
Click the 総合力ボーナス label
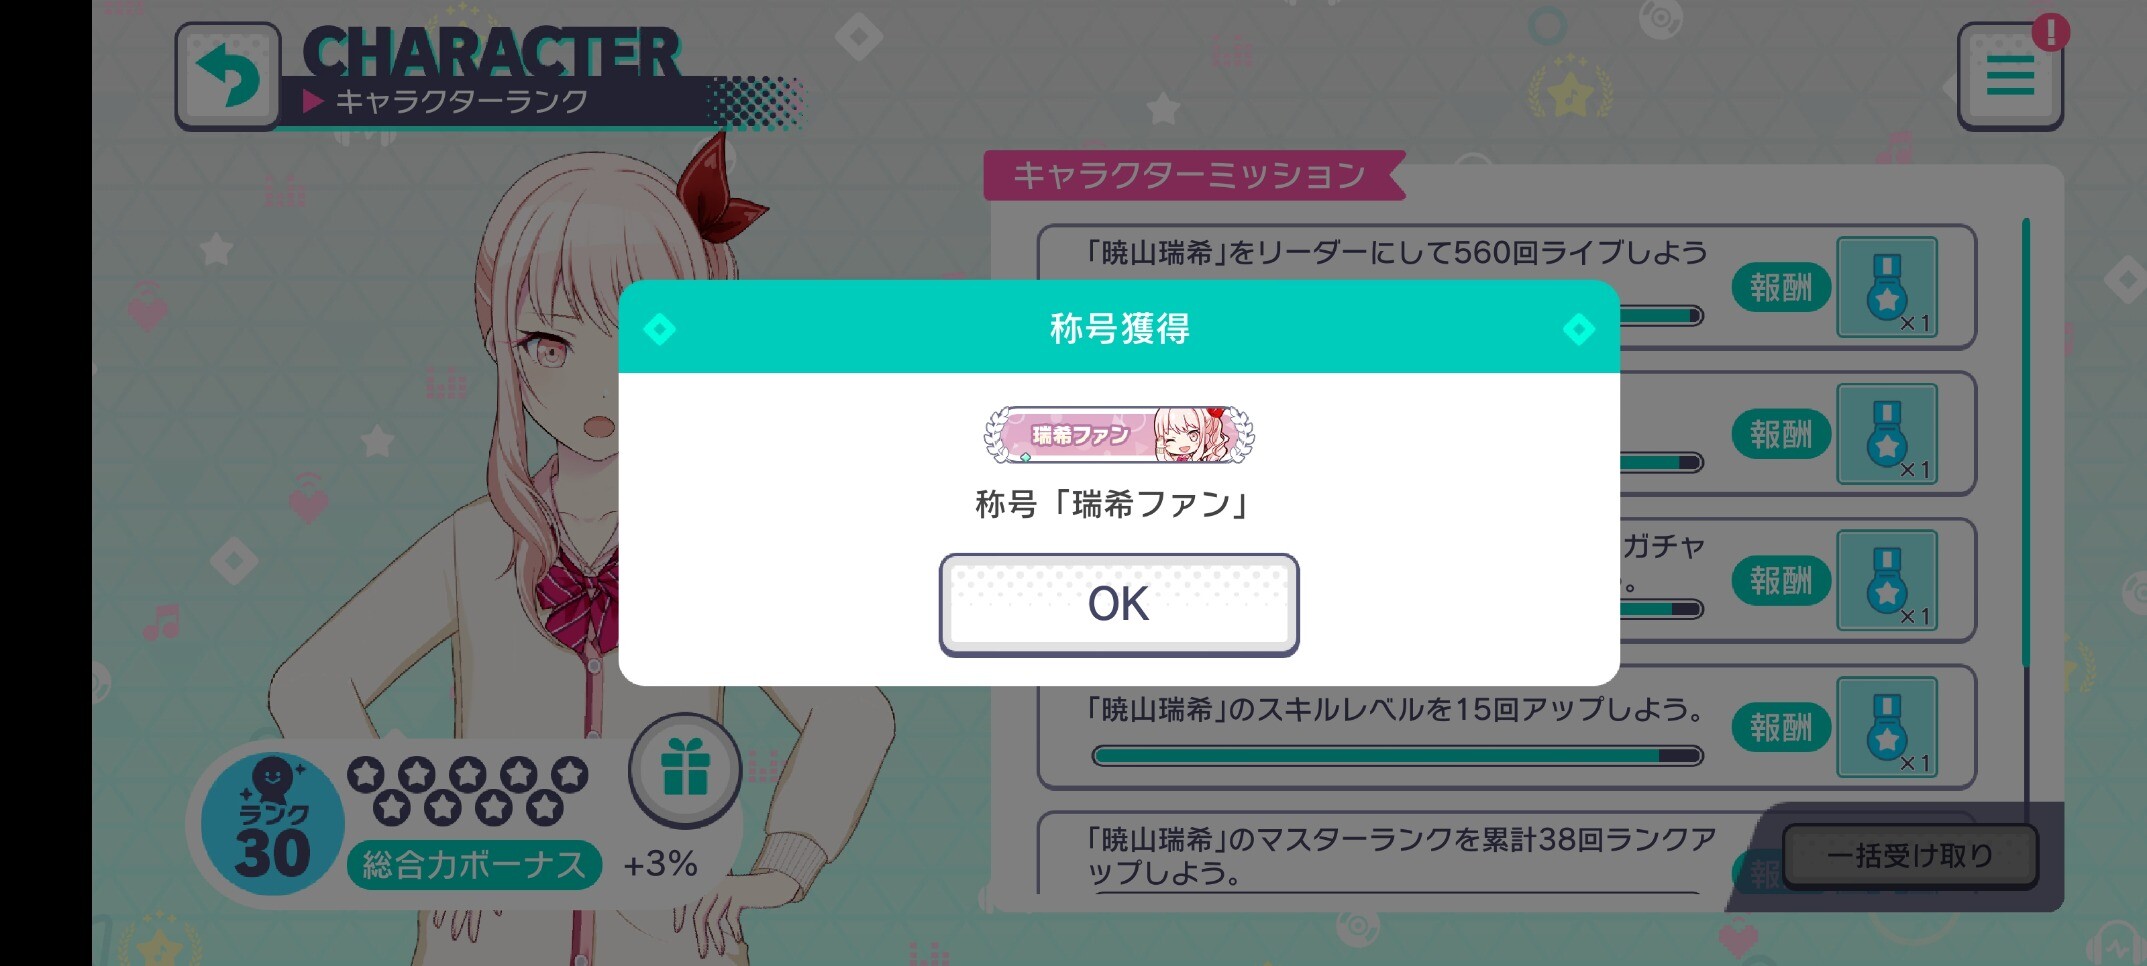(x=474, y=865)
